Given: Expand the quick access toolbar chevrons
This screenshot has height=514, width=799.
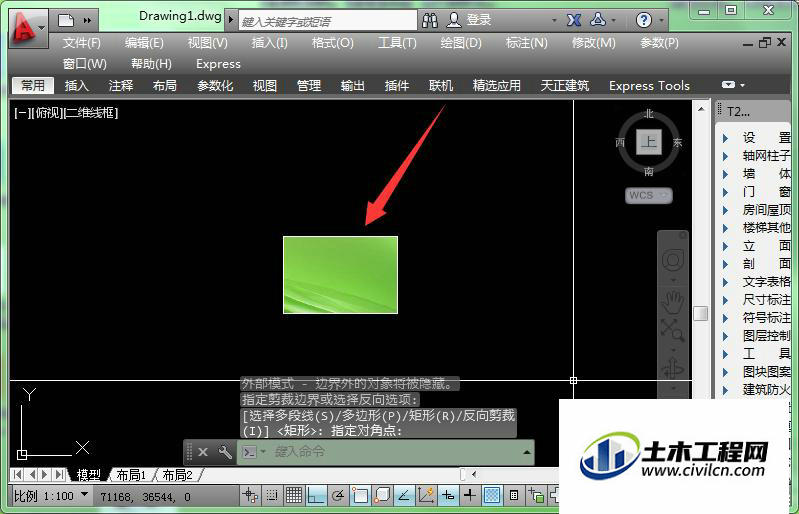Looking at the screenshot, I should [x=87, y=20].
